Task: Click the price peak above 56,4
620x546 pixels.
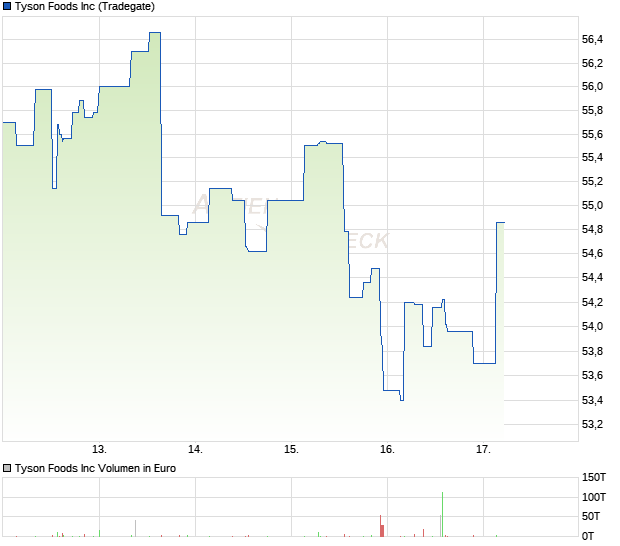Action: coord(155,32)
